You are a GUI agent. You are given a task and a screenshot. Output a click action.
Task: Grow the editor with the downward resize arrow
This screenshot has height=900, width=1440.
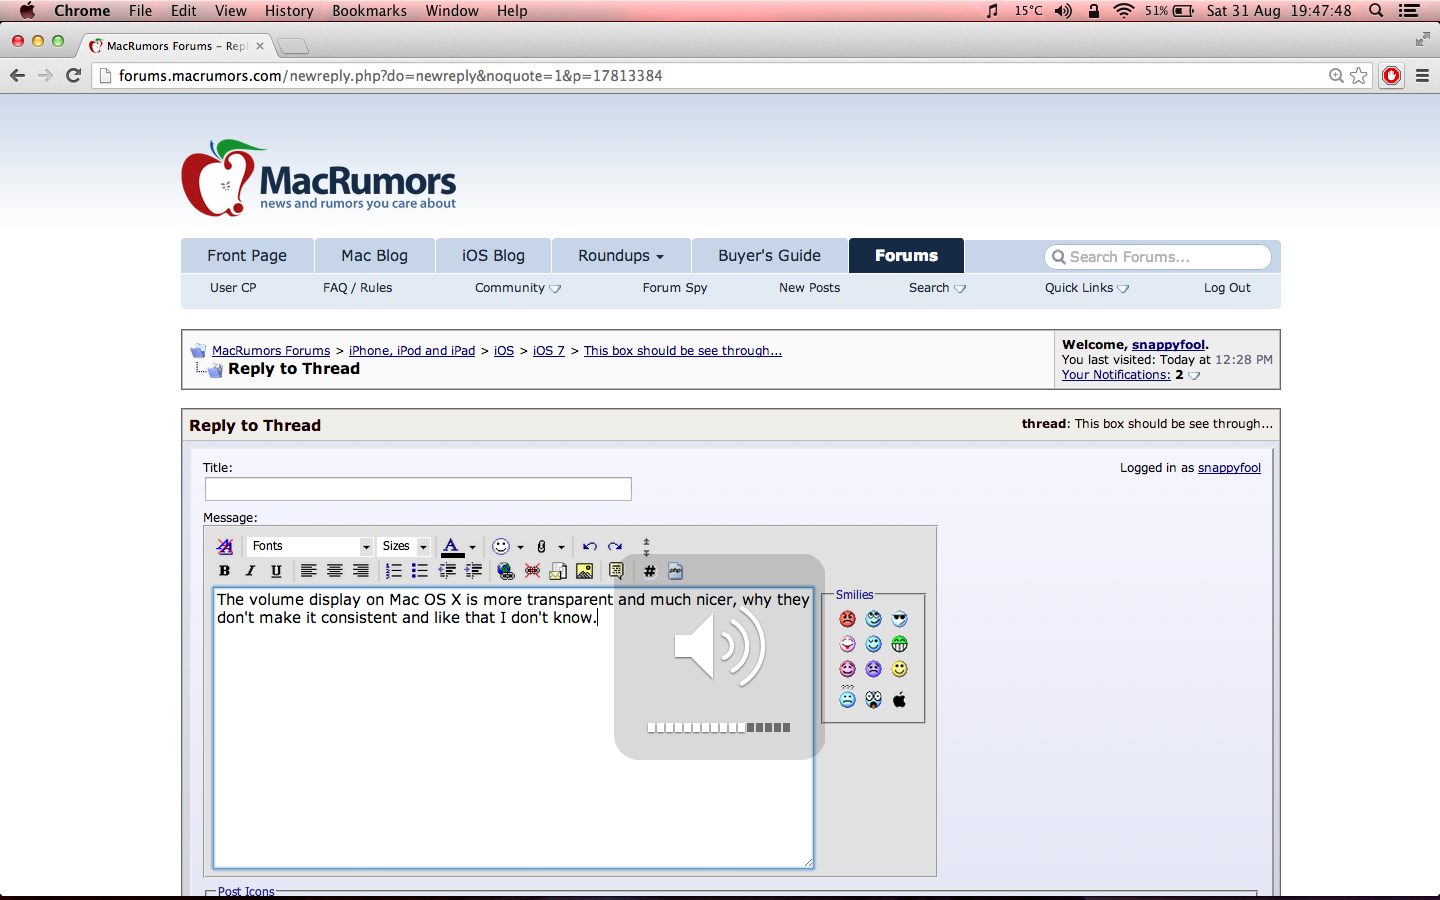tap(646, 553)
